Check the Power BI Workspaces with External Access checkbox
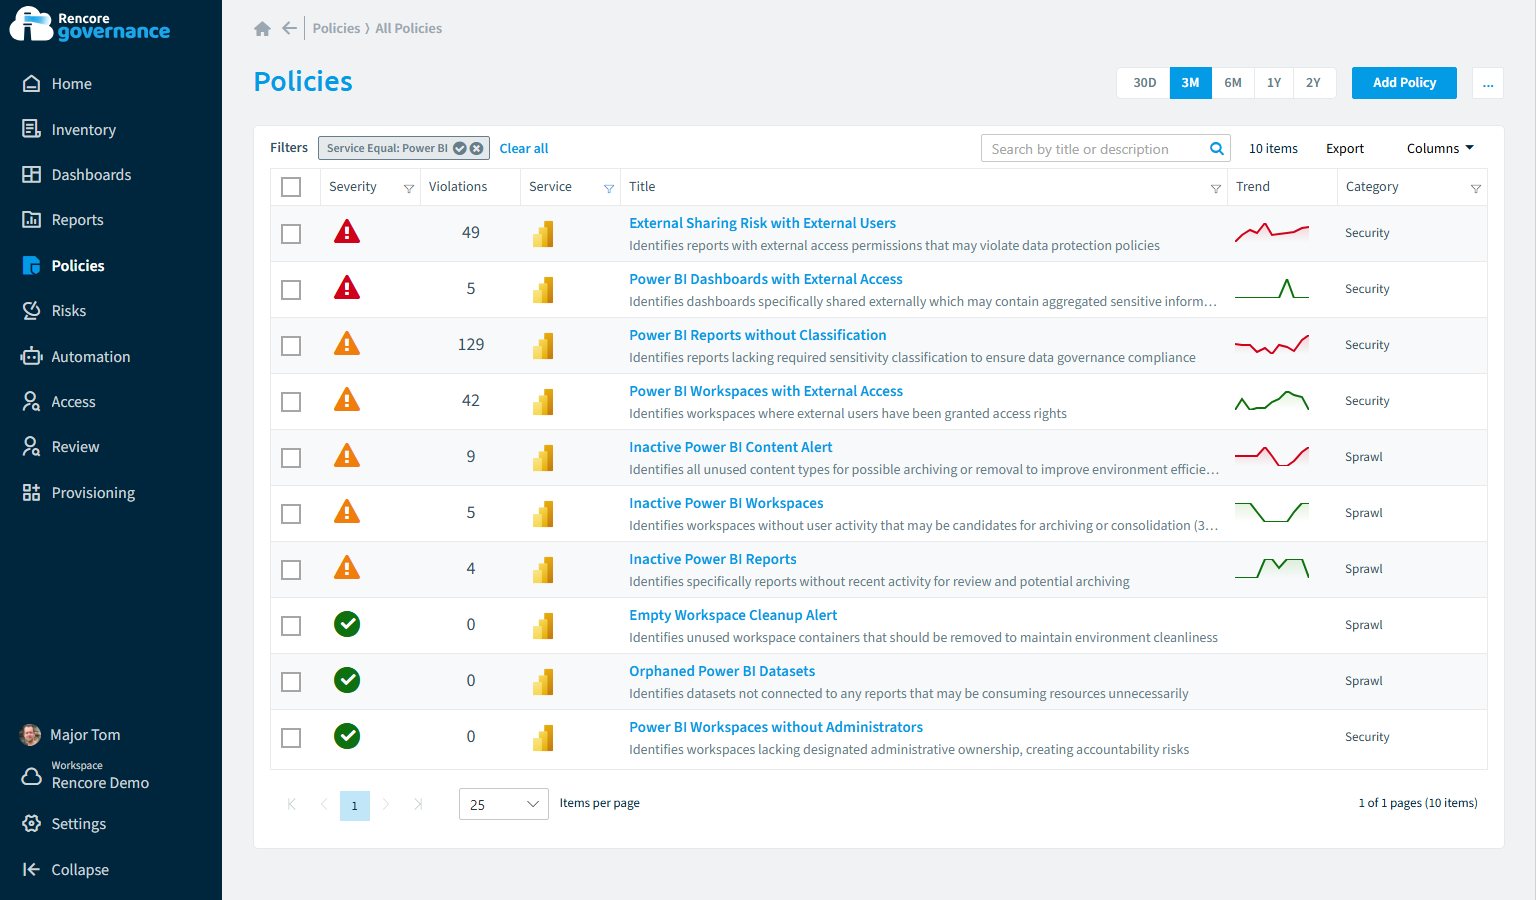Image resolution: width=1536 pixels, height=900 pixels. (x=291, y=402)
